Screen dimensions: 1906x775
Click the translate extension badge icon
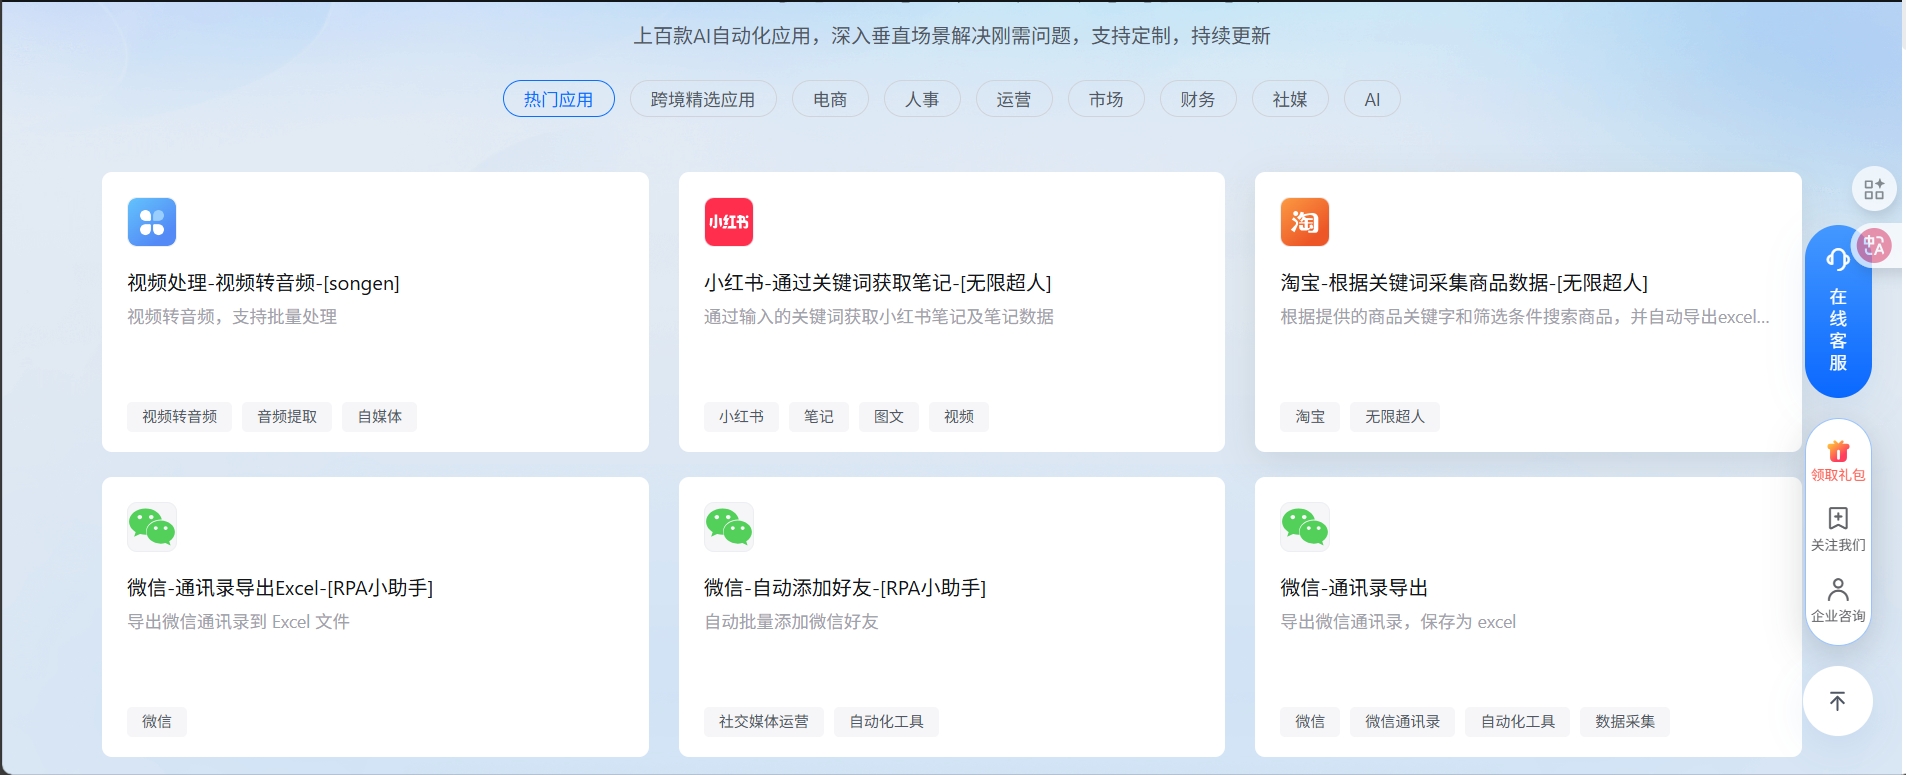tap(1874, 245)
